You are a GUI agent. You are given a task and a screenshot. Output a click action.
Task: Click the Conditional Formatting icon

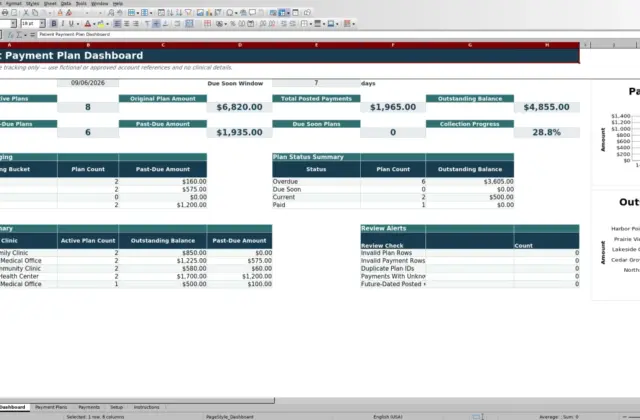(x=347, y=24)
